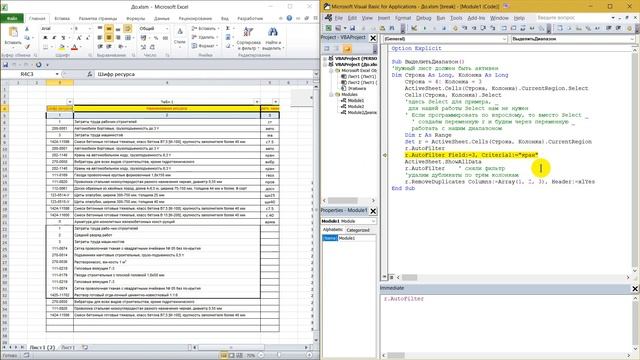
Task: Switch to Alphabetic tab in Properties
Action: point(333,230)
